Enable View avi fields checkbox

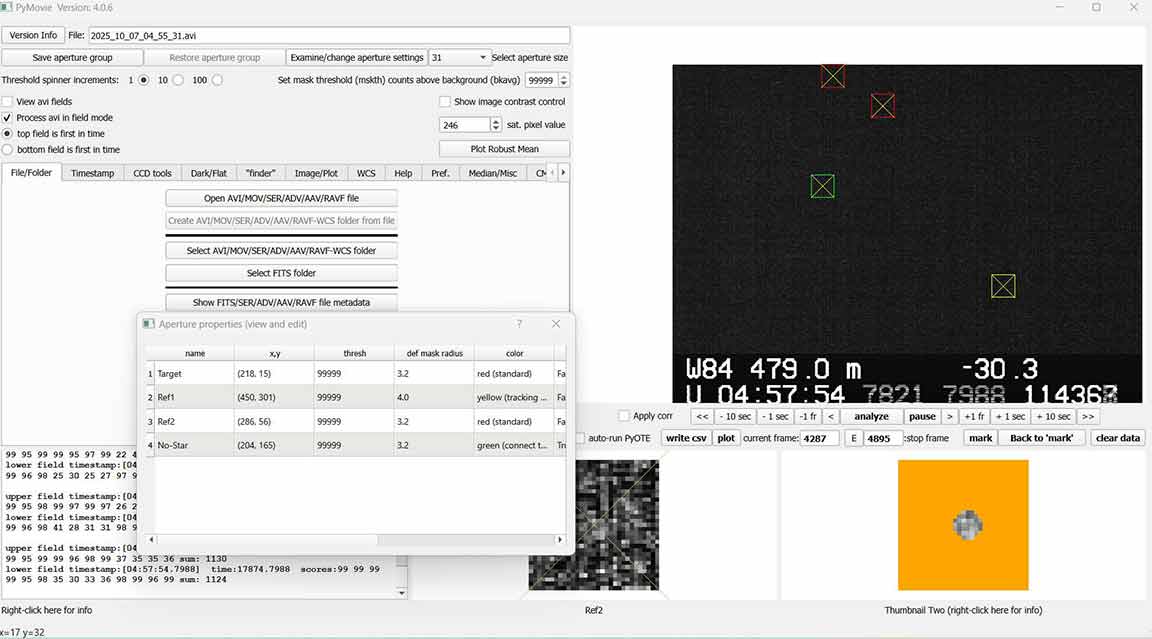(8, 102)
